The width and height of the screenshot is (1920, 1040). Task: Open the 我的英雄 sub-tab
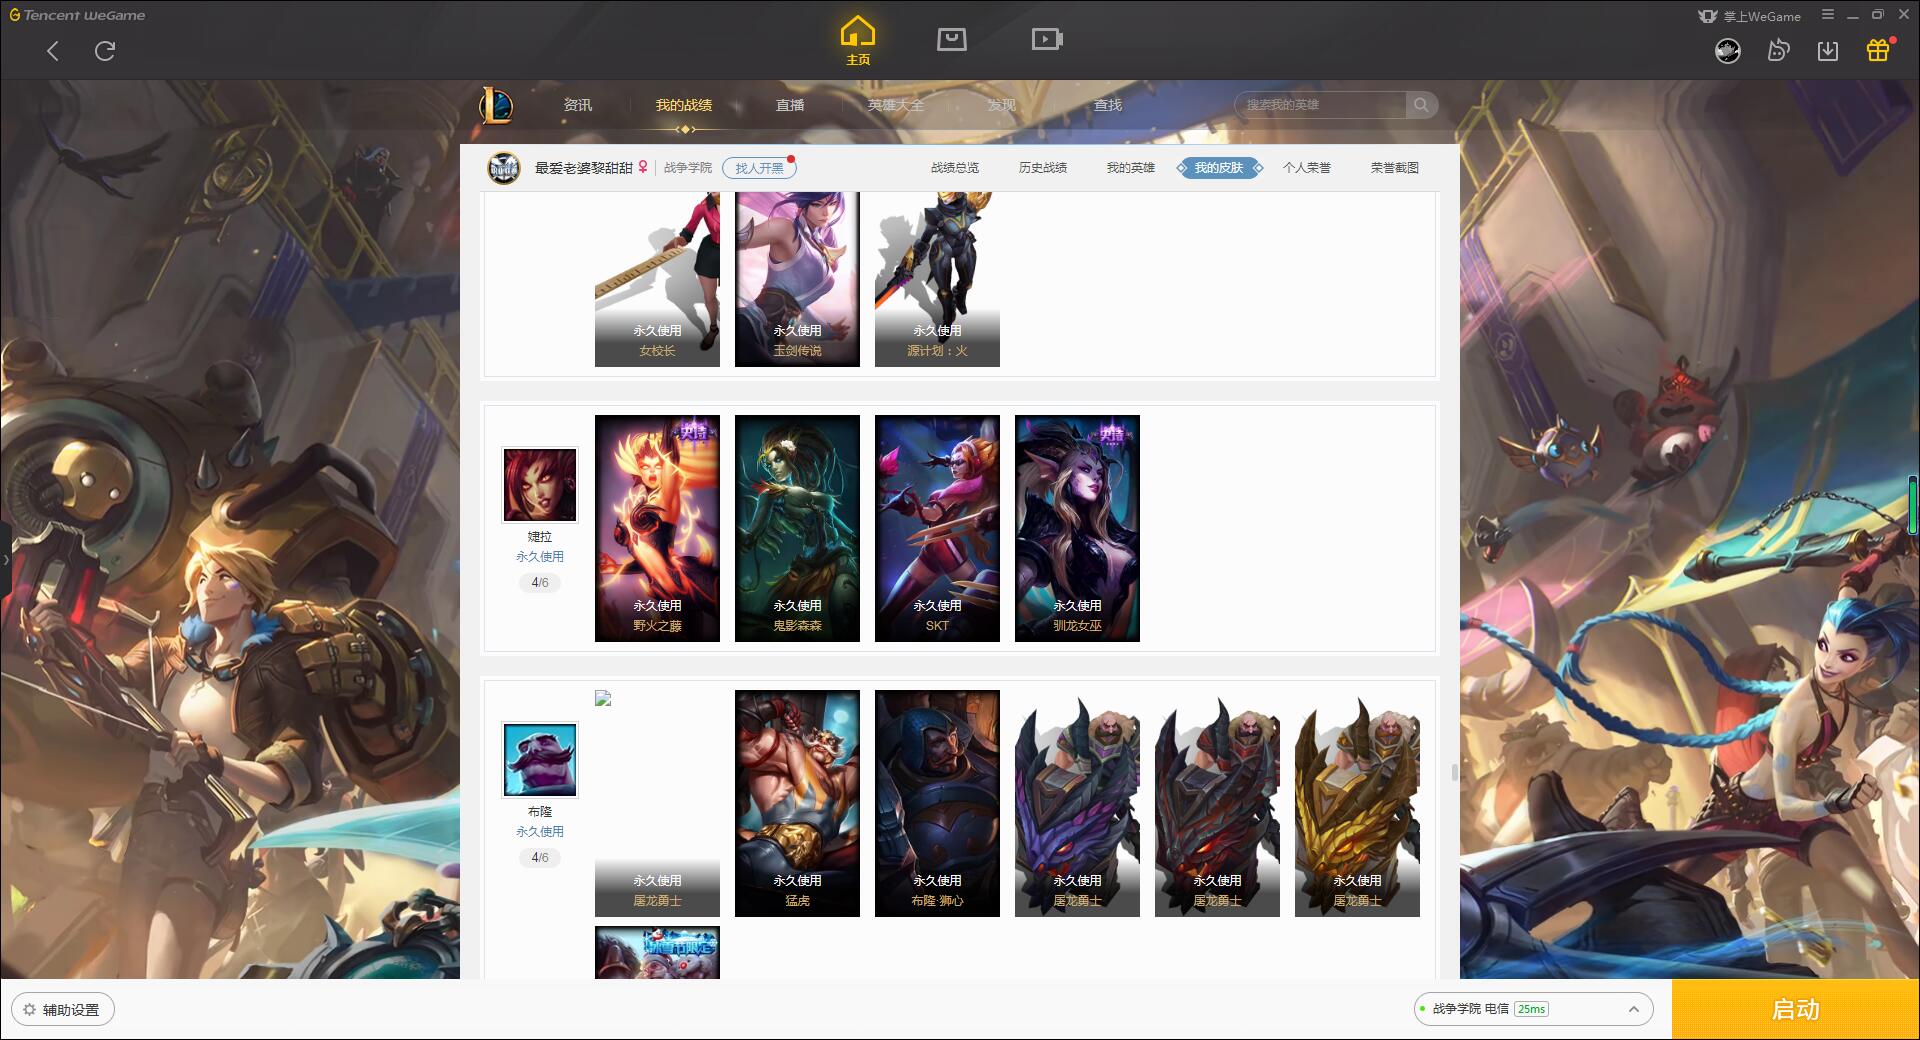pos(1131,168)
